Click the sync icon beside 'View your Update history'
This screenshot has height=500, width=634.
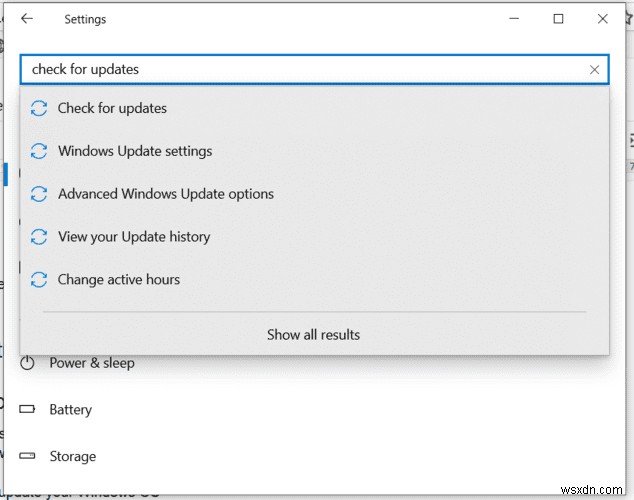click(39, 237)
